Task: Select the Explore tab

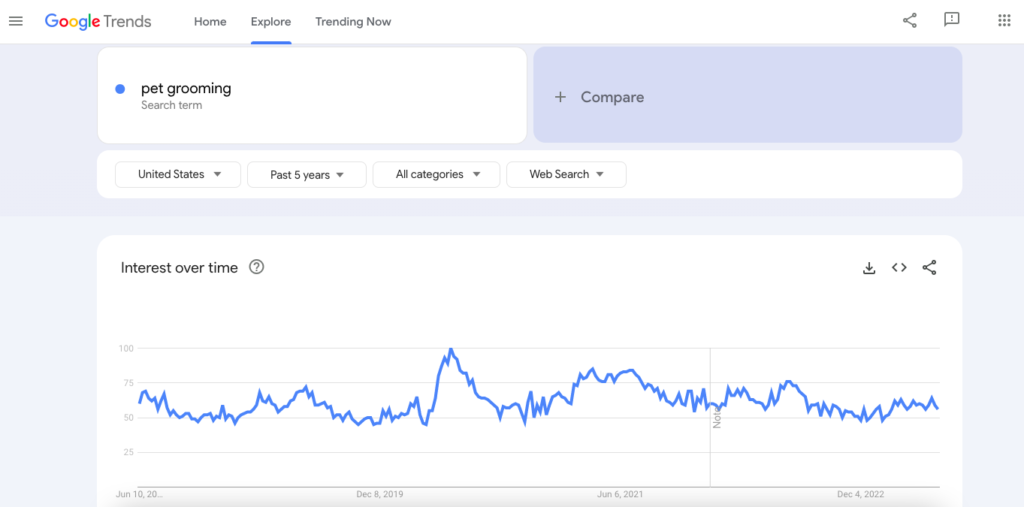Action: pyautogui.click(x=271, y=22)
